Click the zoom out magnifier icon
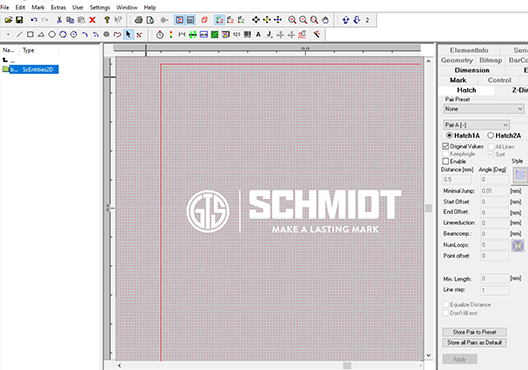This screenshot has width=528, height=370. [303, 20]
